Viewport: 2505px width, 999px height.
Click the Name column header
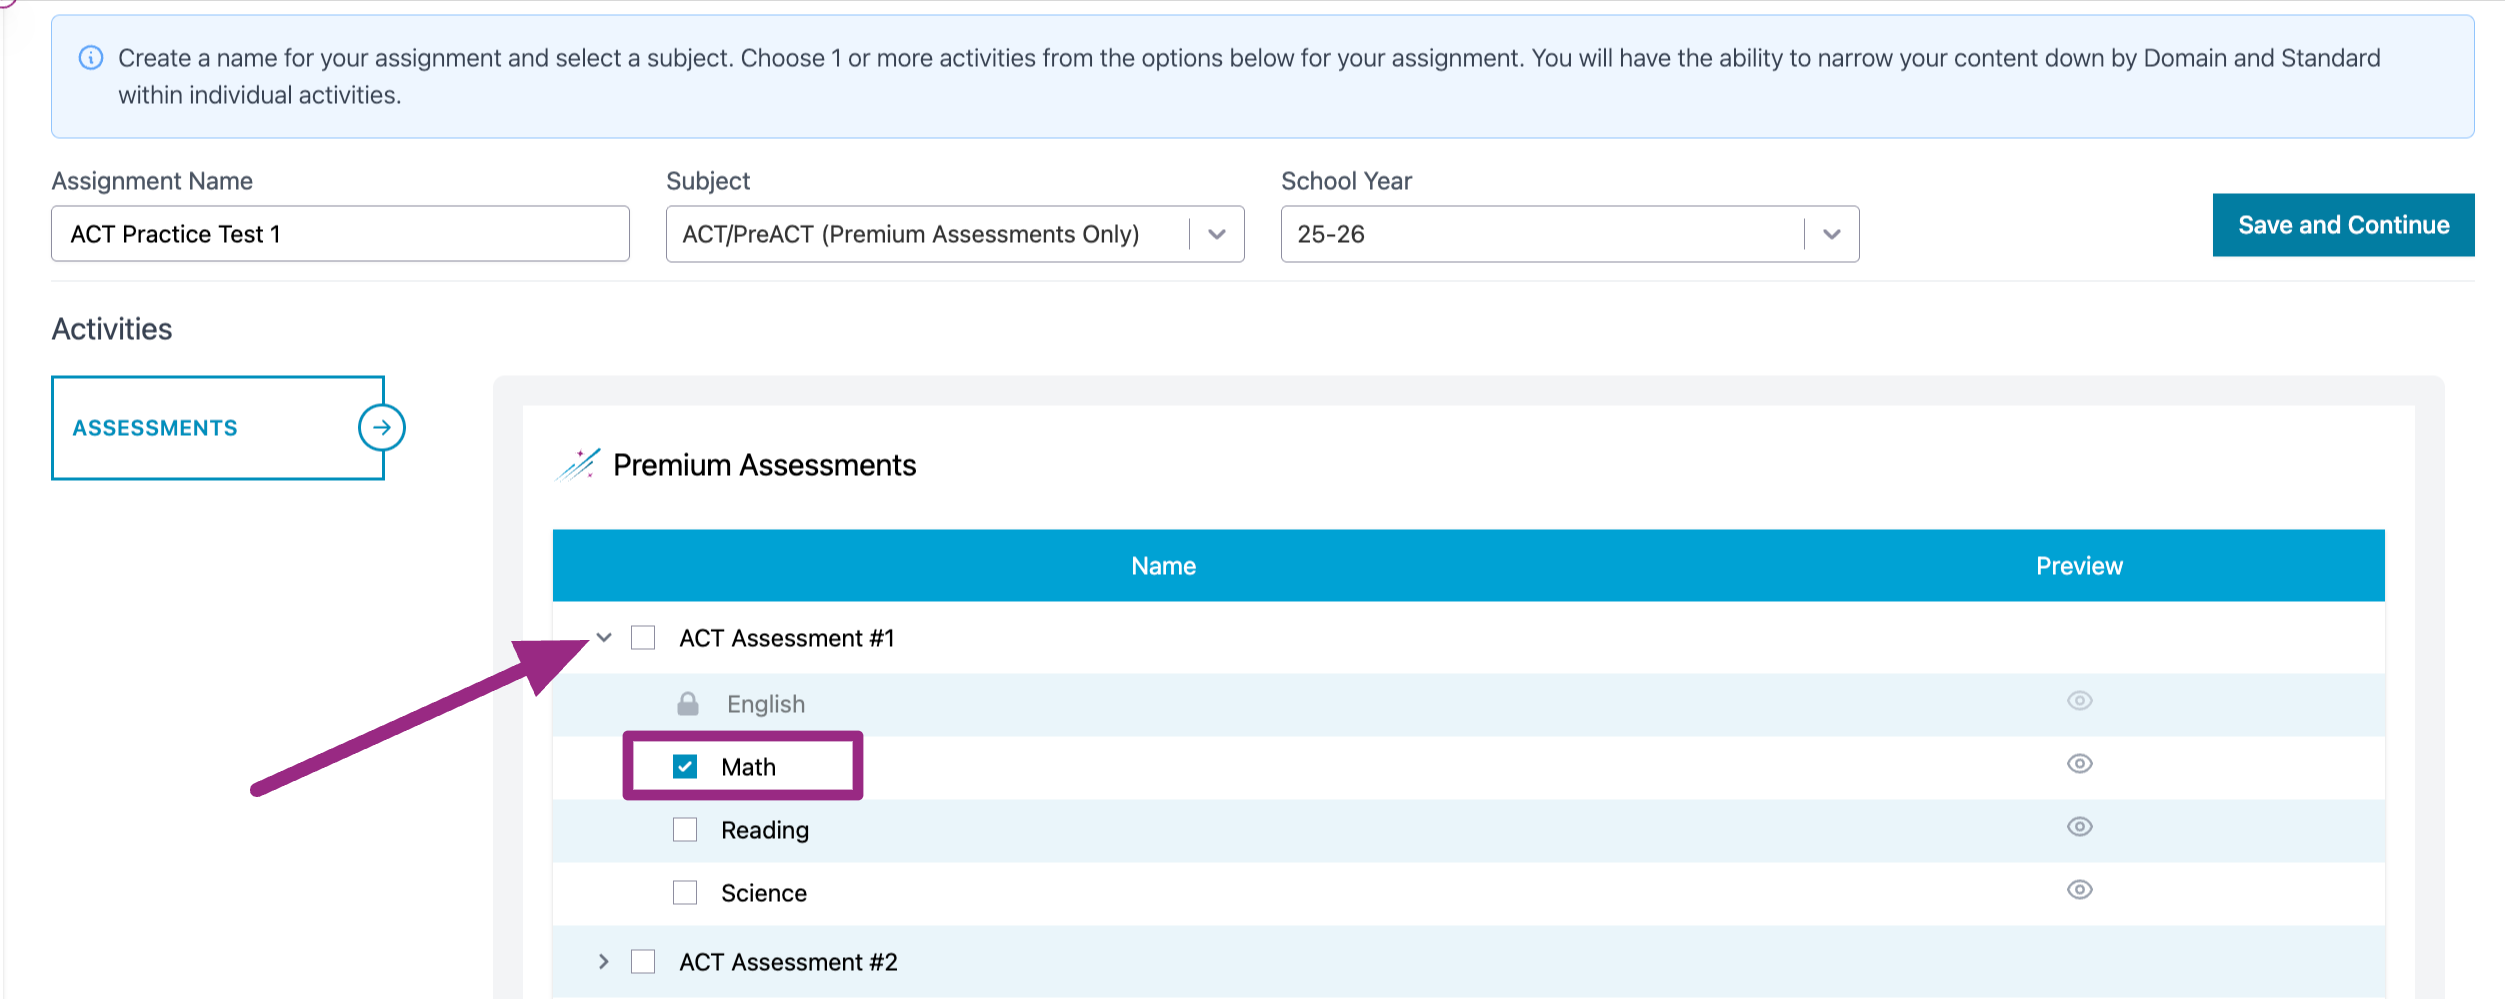tap(1163, 566)
